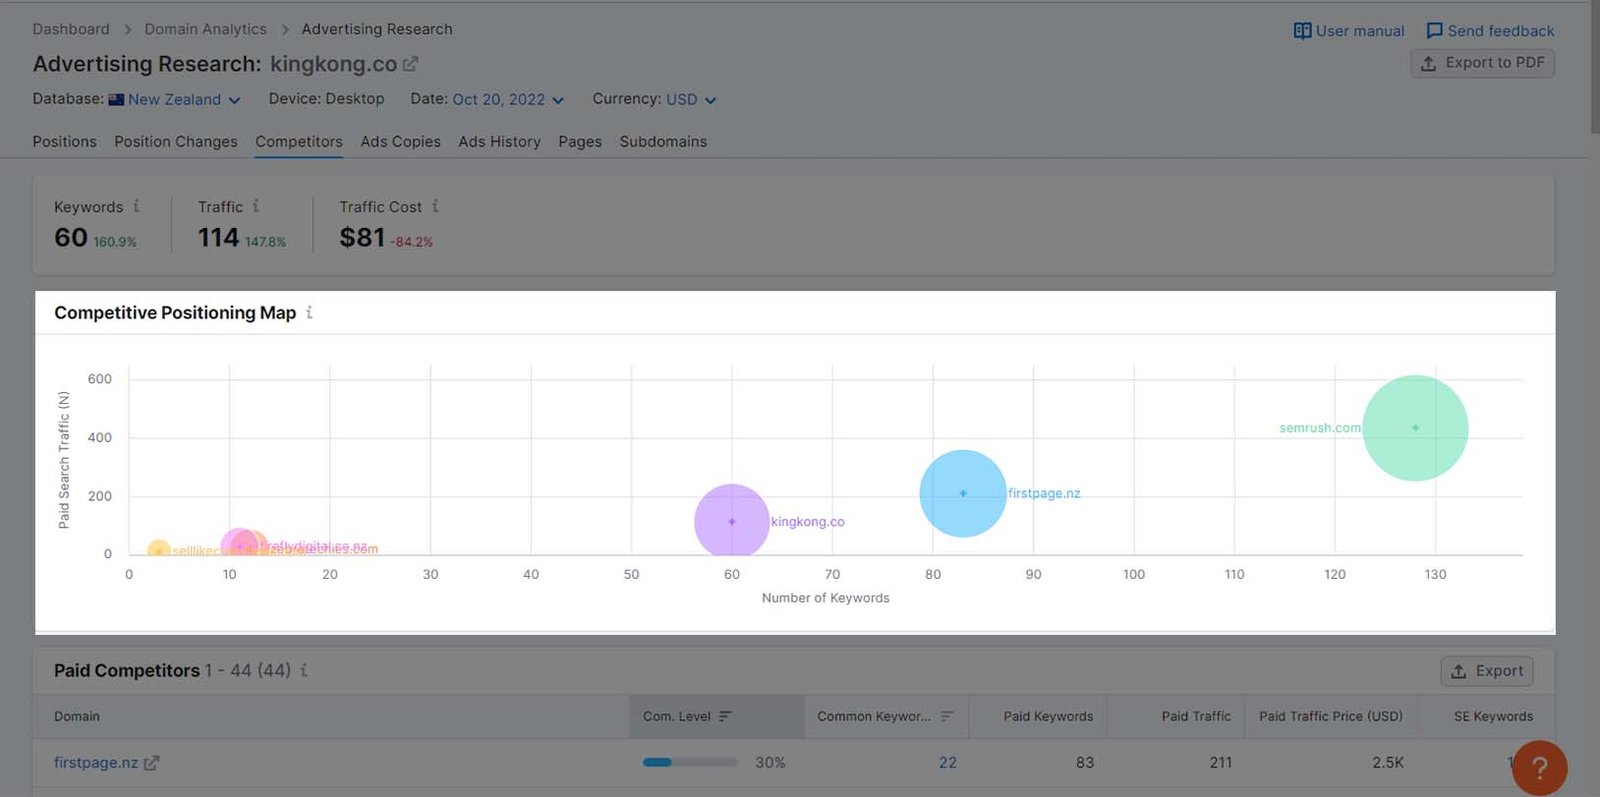The image size is (1600, 797).
Task: Click the kingkong.co purple bubble
Action: click(x=732, y=521)
